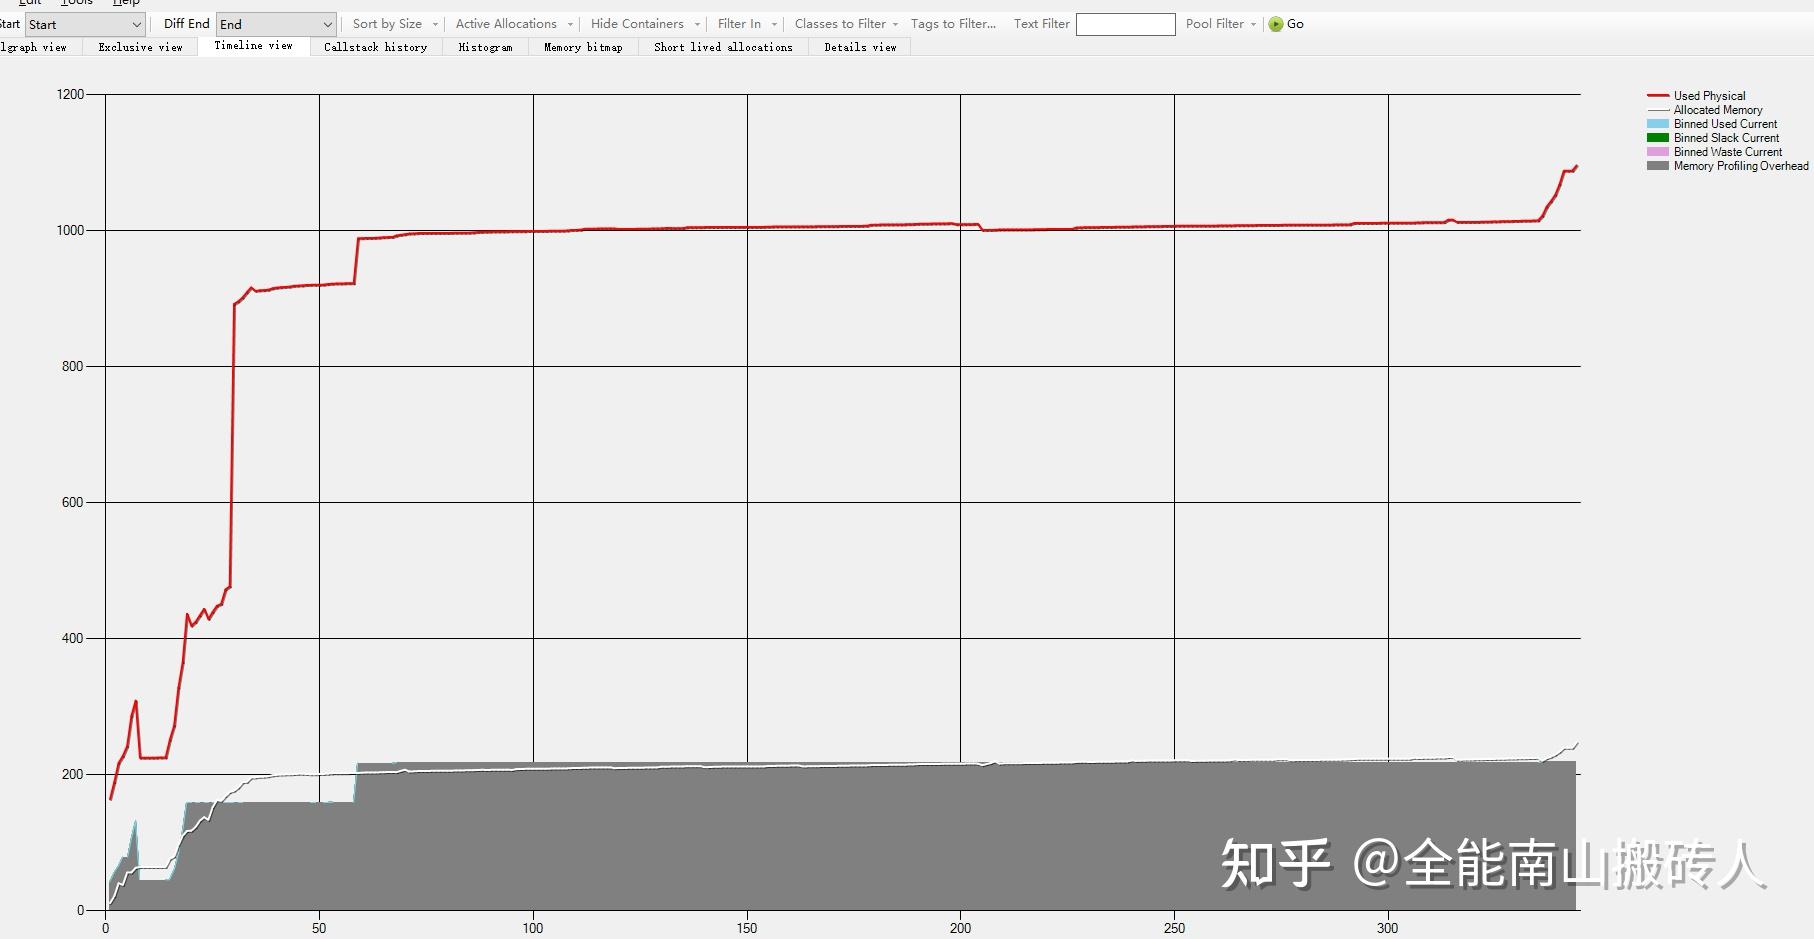Open the Callstack history view

click(375, 46)
